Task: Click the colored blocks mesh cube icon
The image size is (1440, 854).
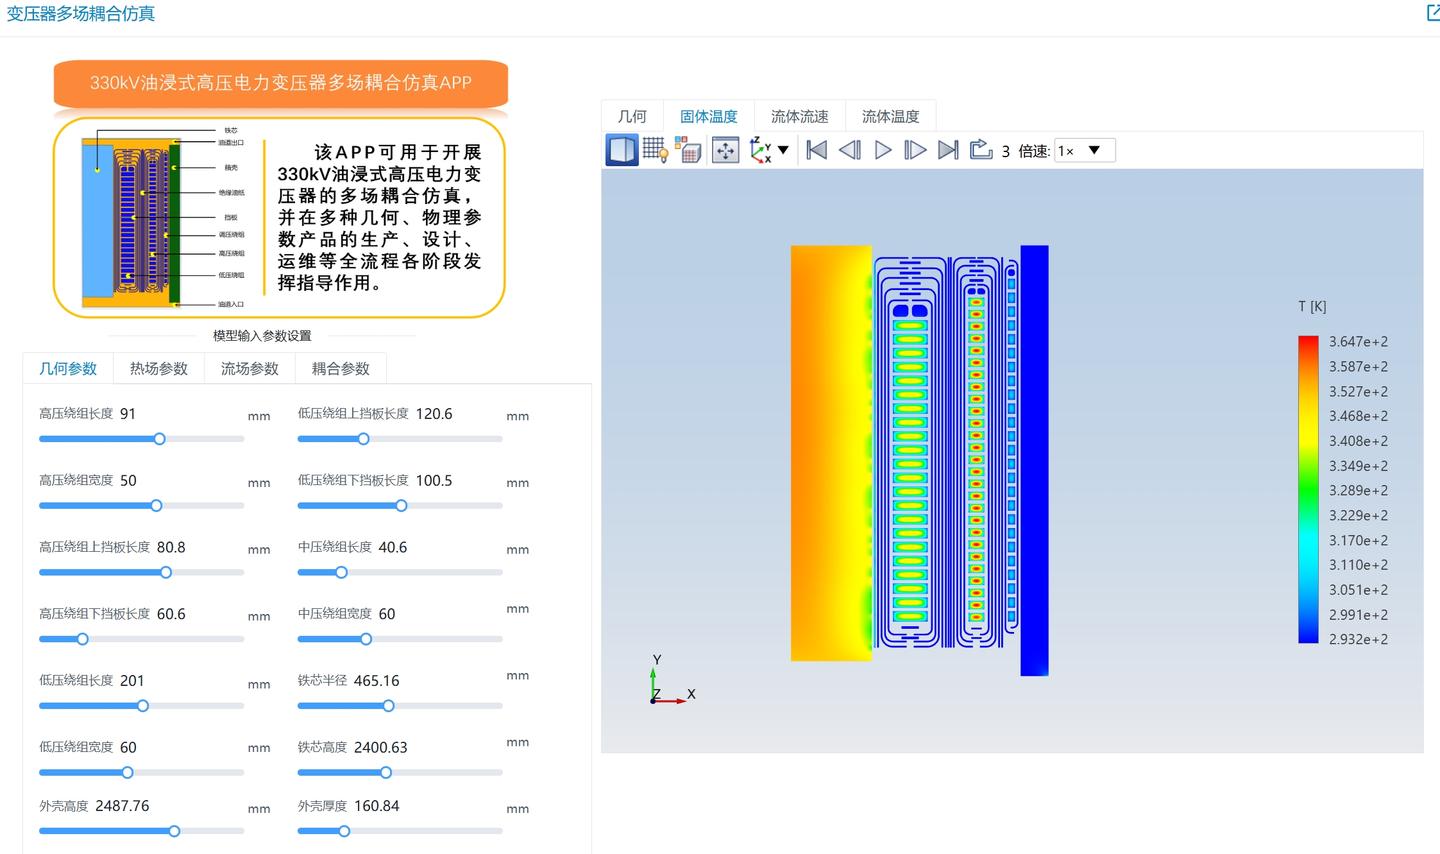Action: point(688,150)
